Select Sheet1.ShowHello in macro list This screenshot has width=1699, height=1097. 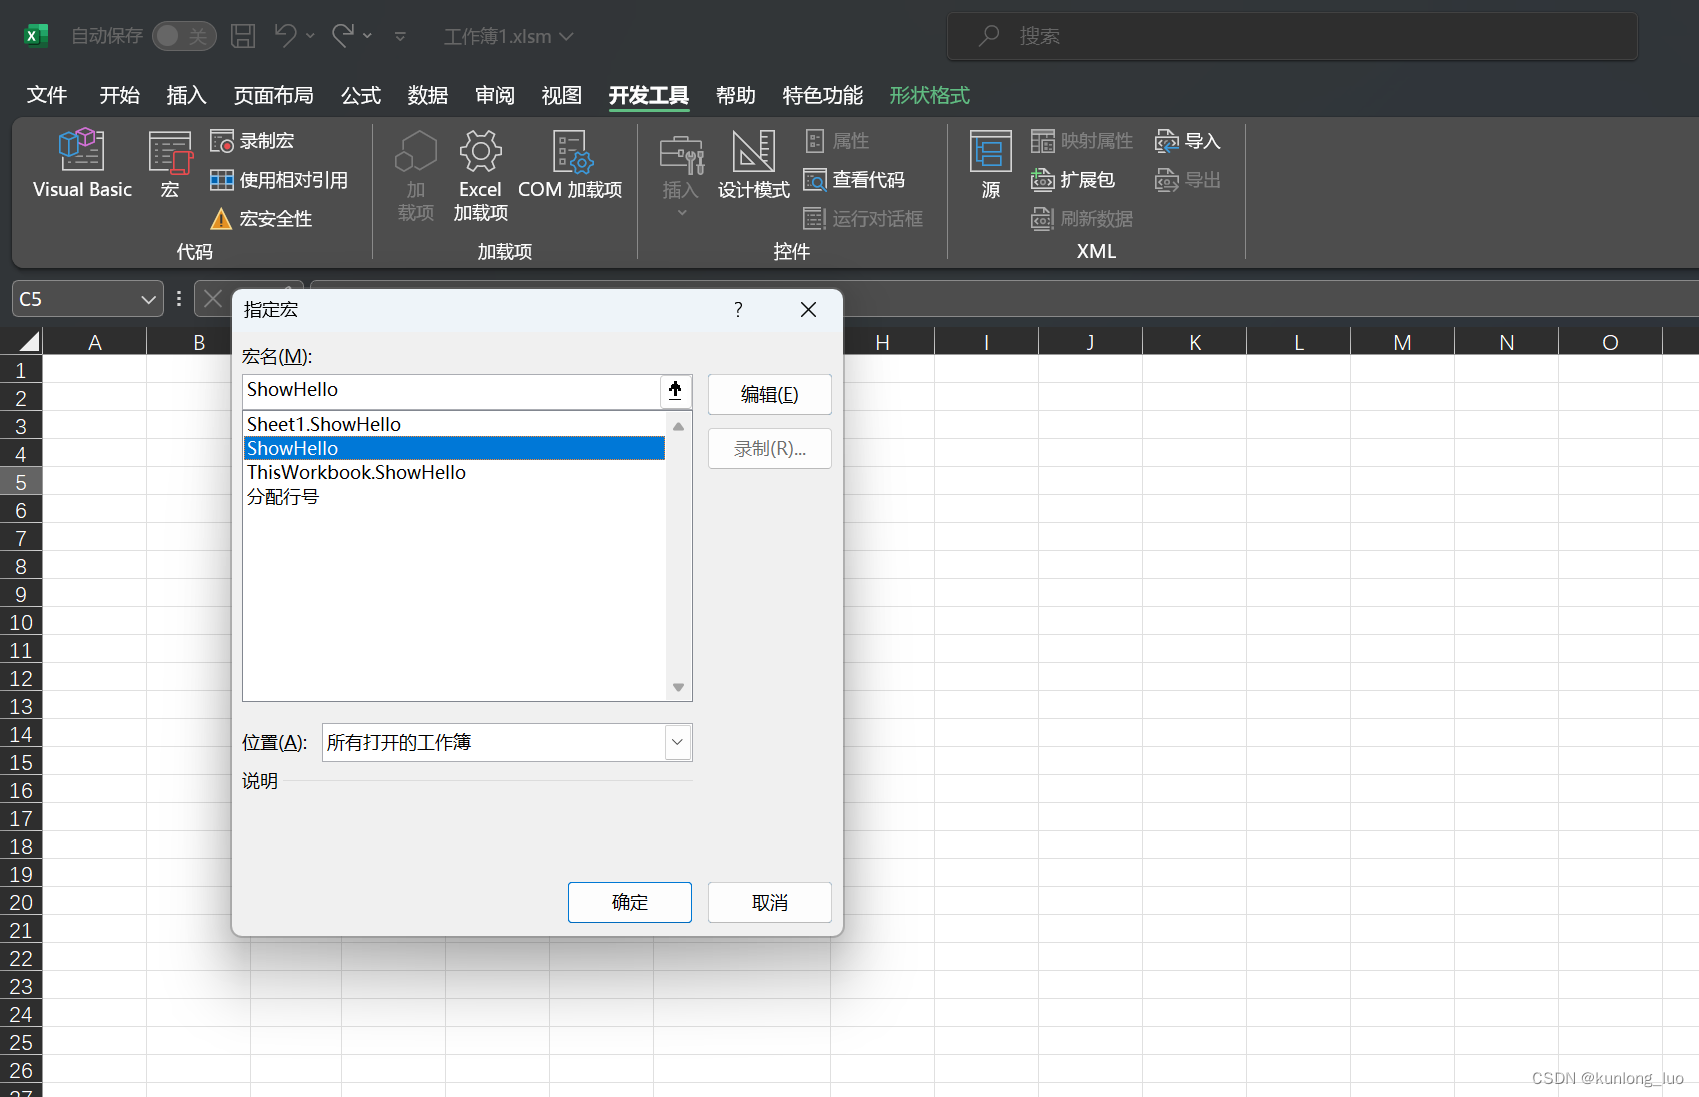453,424
